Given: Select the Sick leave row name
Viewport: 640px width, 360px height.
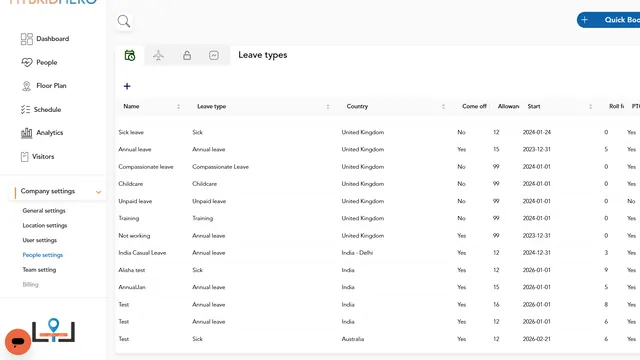Looking at the screenshot, I should [131, 132].
